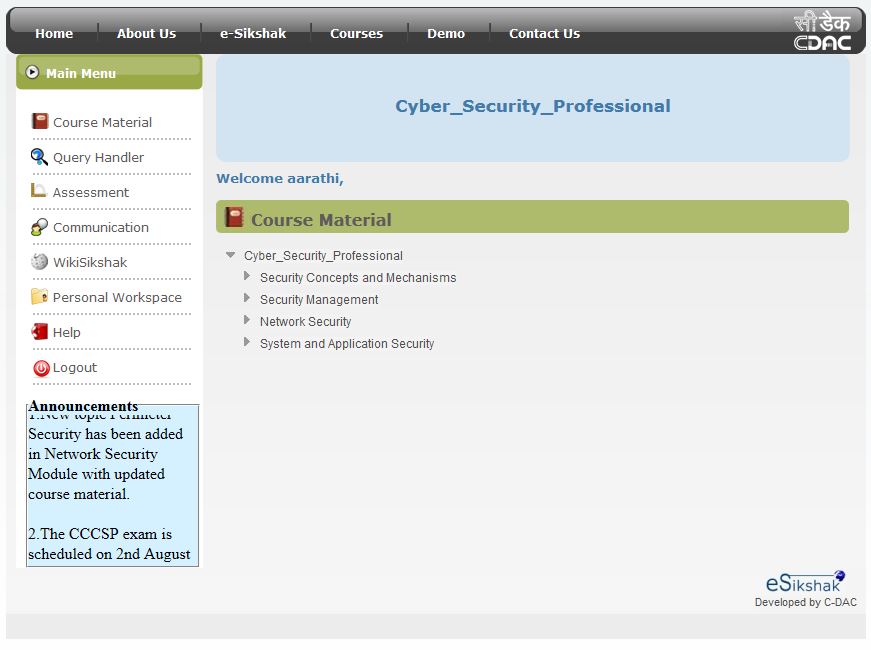Open the Demo page
Image resolution: width=871 pixels, height=650 pixels.
446,33
